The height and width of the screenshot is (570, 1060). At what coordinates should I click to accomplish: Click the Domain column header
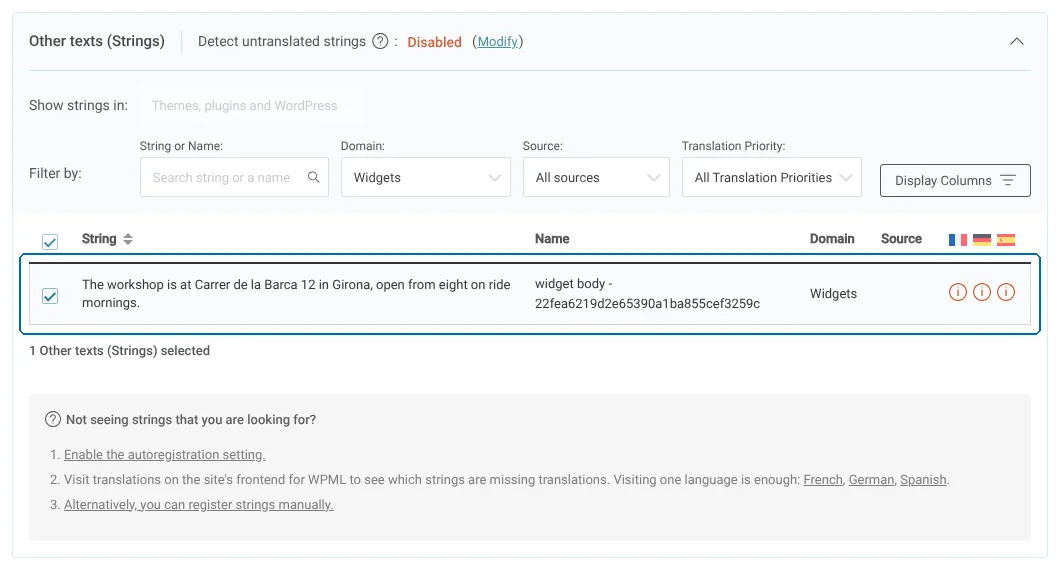tap(832, 239)
